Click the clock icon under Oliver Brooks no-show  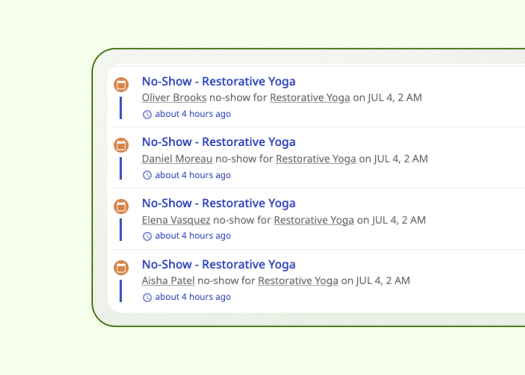click(x=147, y=115)
